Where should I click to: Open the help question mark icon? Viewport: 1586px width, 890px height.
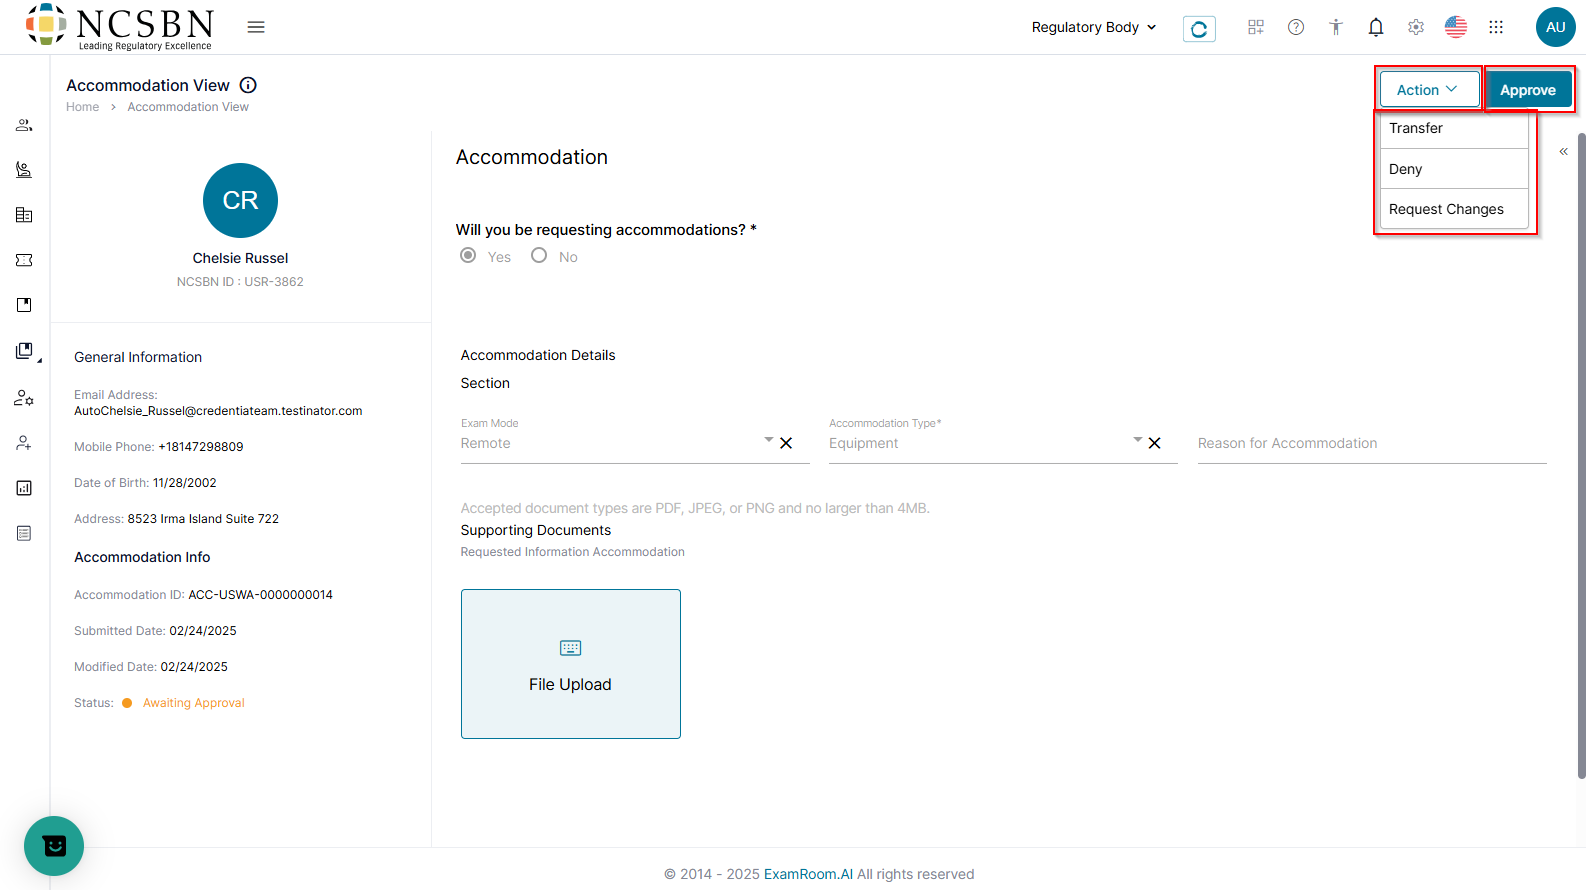coord(1296,27)
